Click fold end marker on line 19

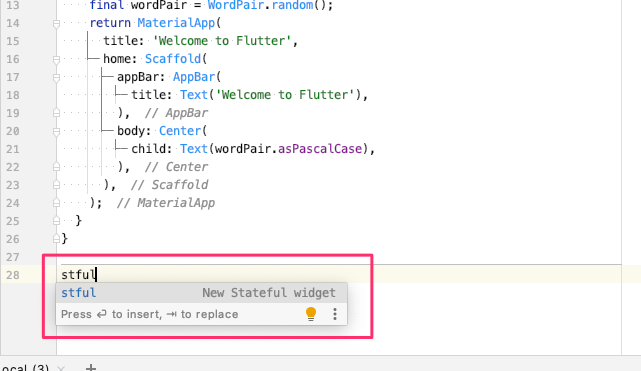click(x=56, y=113)
